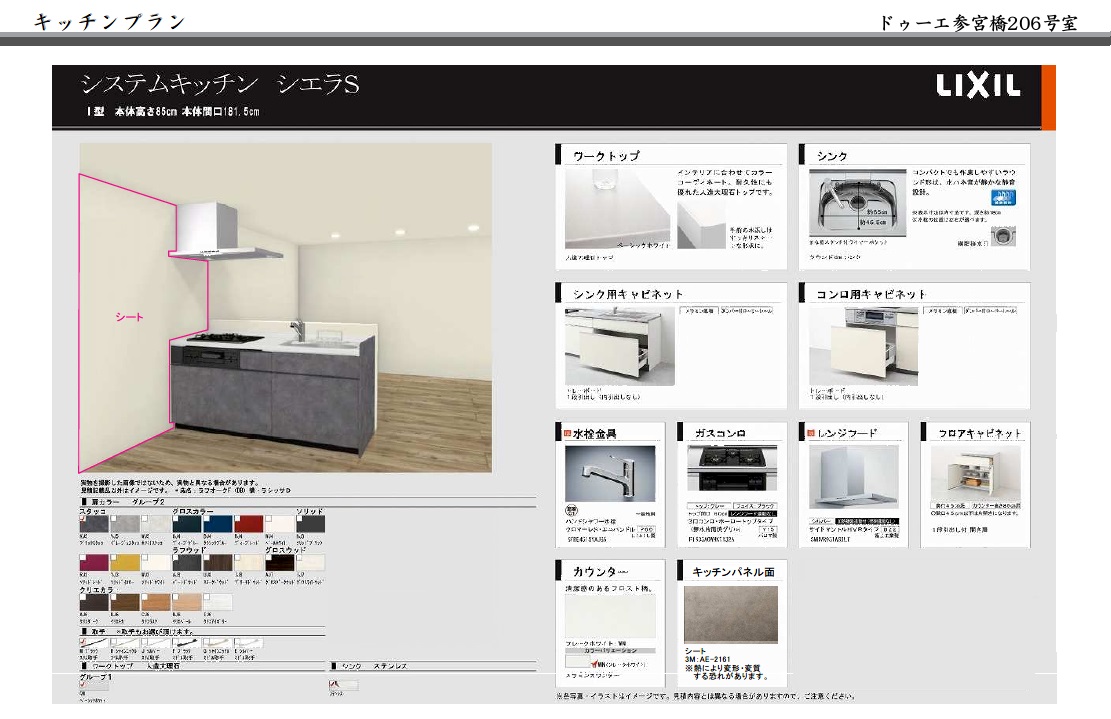The image size is (1111, 719).
Task: Click the round mark under the faucet photo
Action: (571, 511)
